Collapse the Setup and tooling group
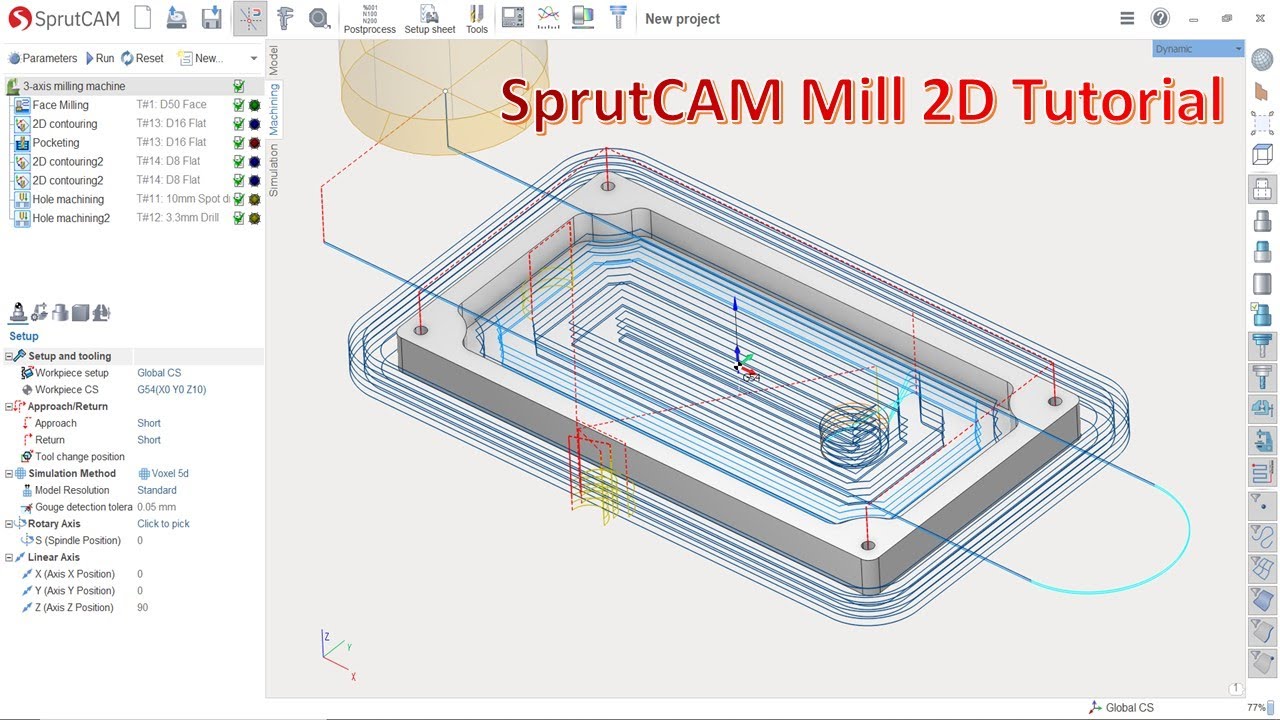 pyautogui.click(x=9, y=356)
